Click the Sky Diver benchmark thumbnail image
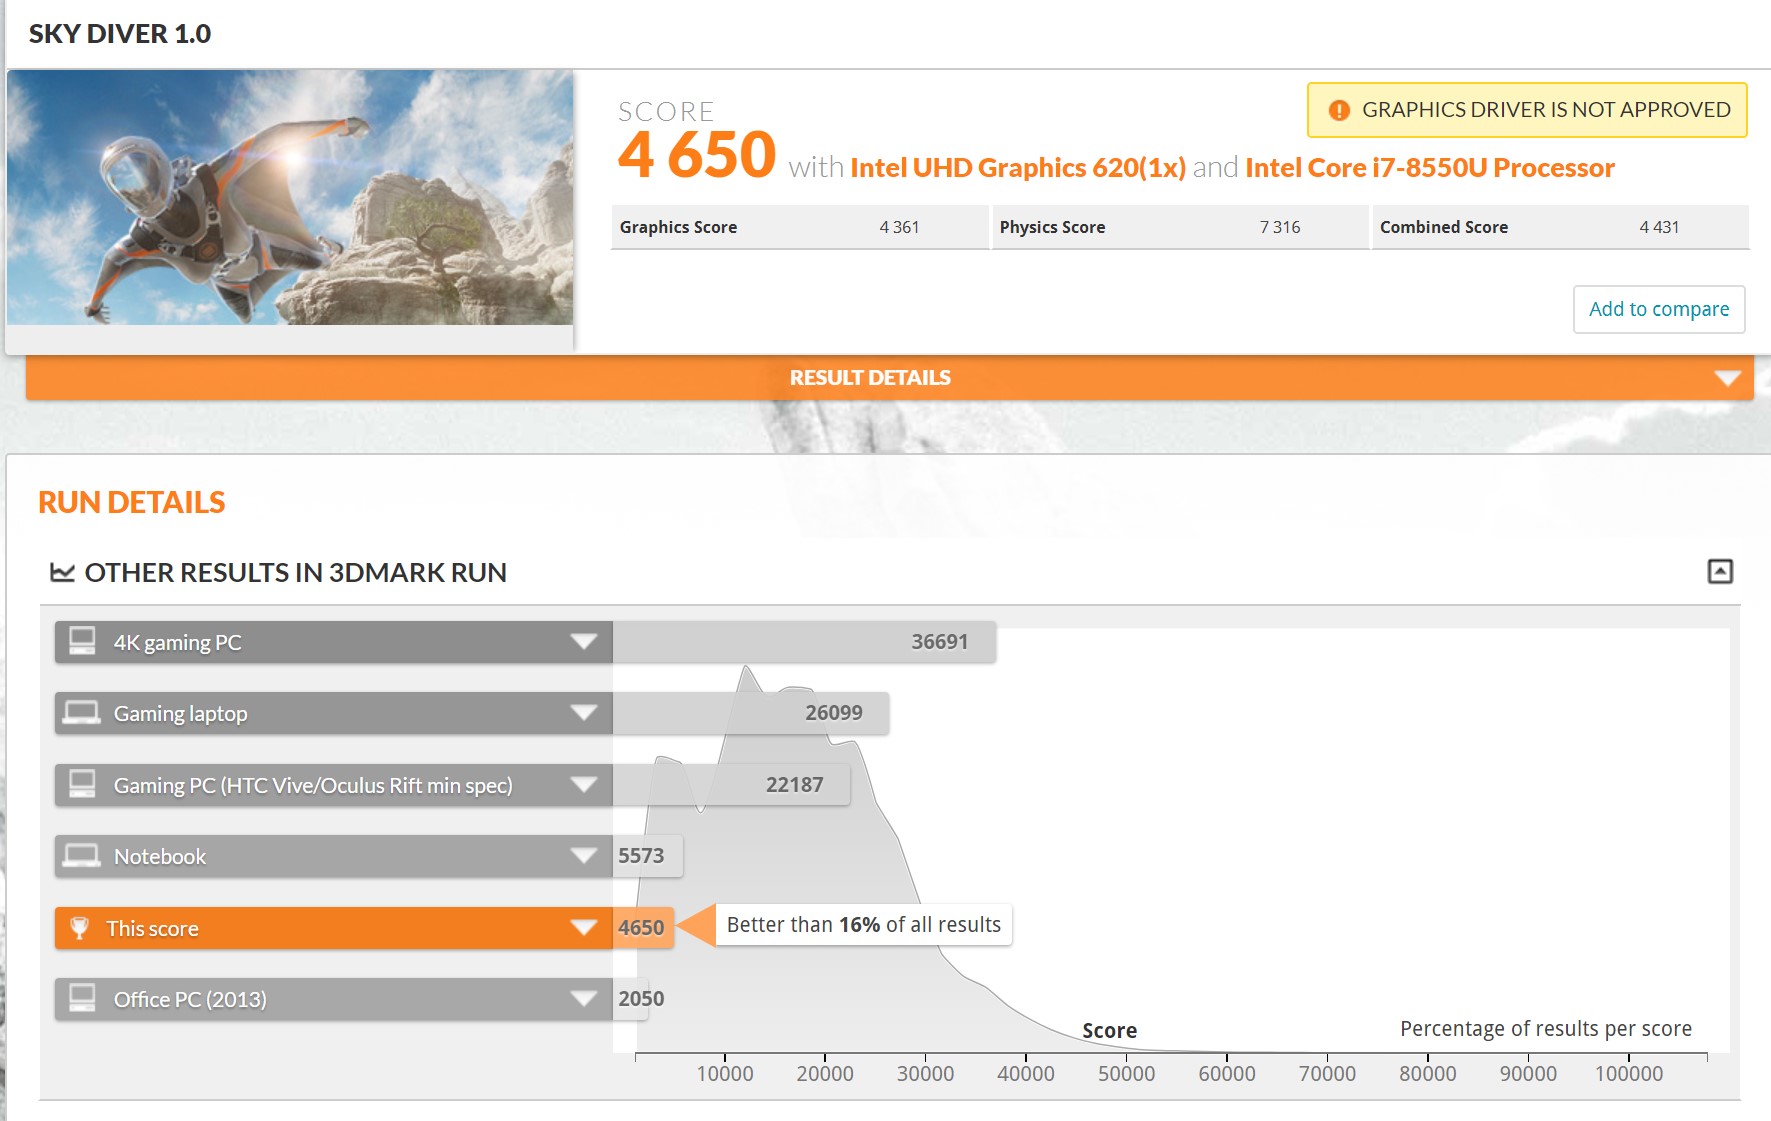The height and width of the screenshot is (1121, 1771). point(290,197)
